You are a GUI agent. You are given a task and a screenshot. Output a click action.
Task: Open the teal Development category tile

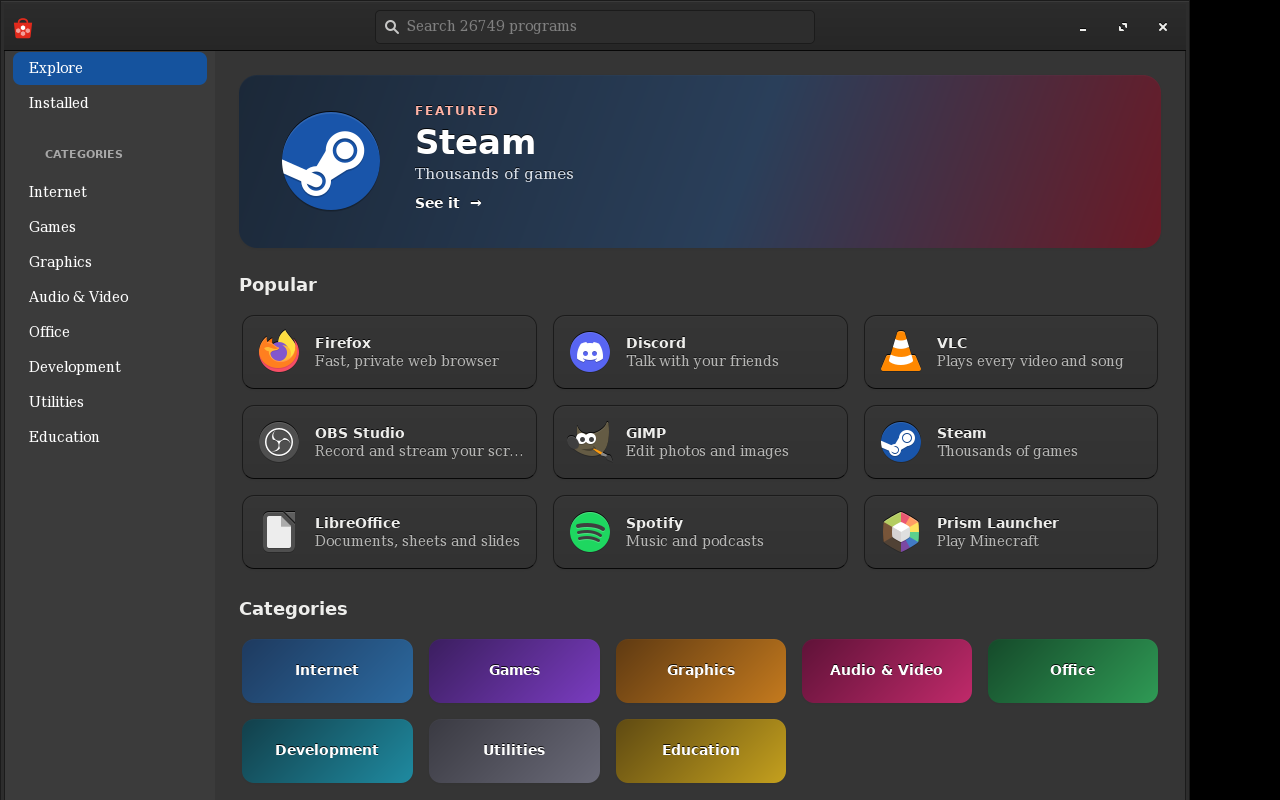point(327,751)
